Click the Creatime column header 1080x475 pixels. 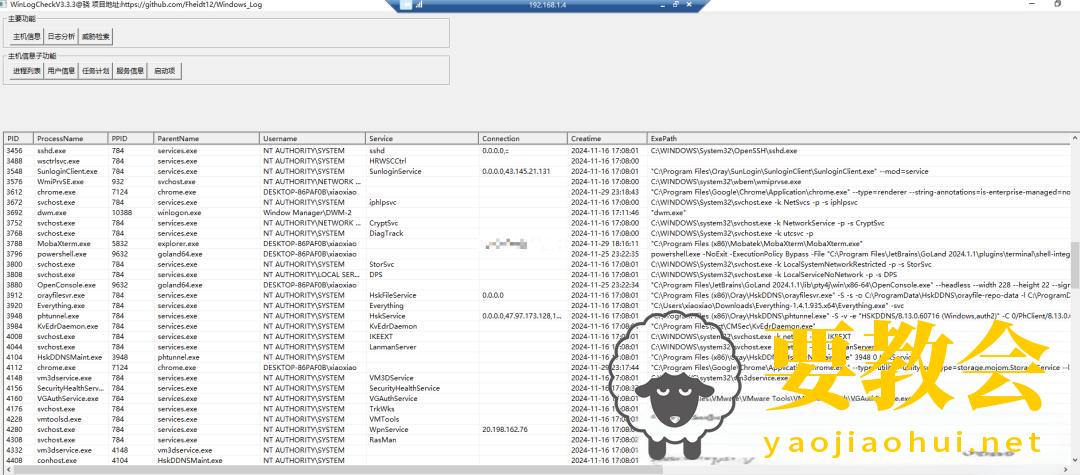[x=605, y=138]
